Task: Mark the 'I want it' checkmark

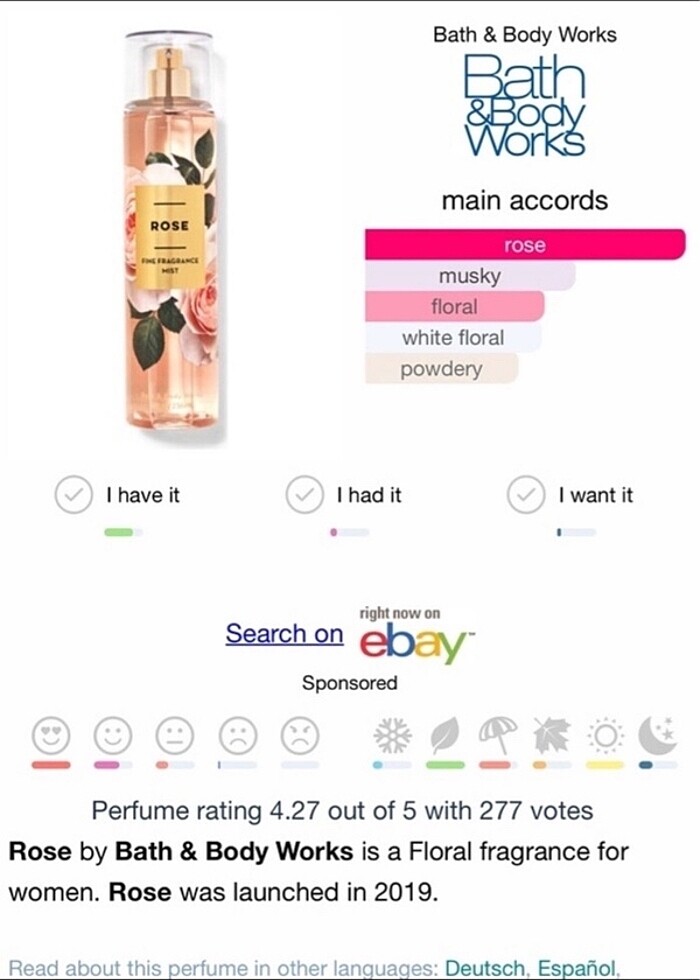Action: (526, 495)
